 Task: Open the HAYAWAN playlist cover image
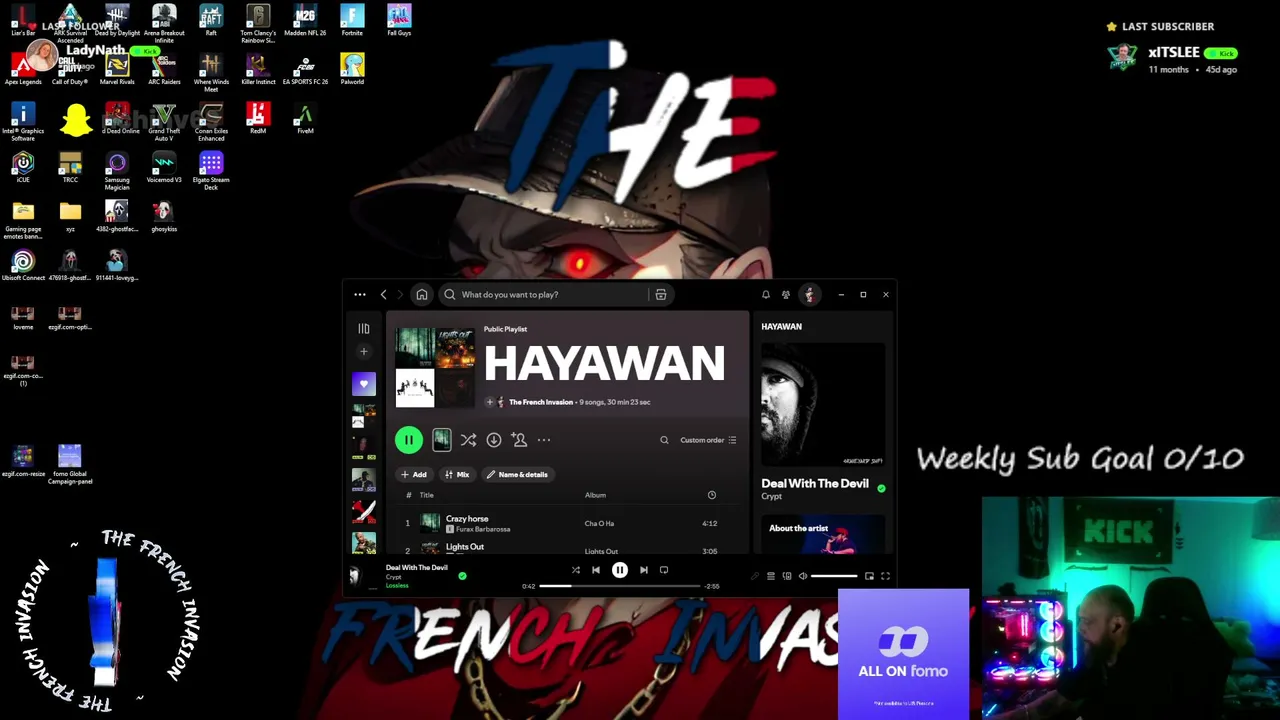[435, 367]
